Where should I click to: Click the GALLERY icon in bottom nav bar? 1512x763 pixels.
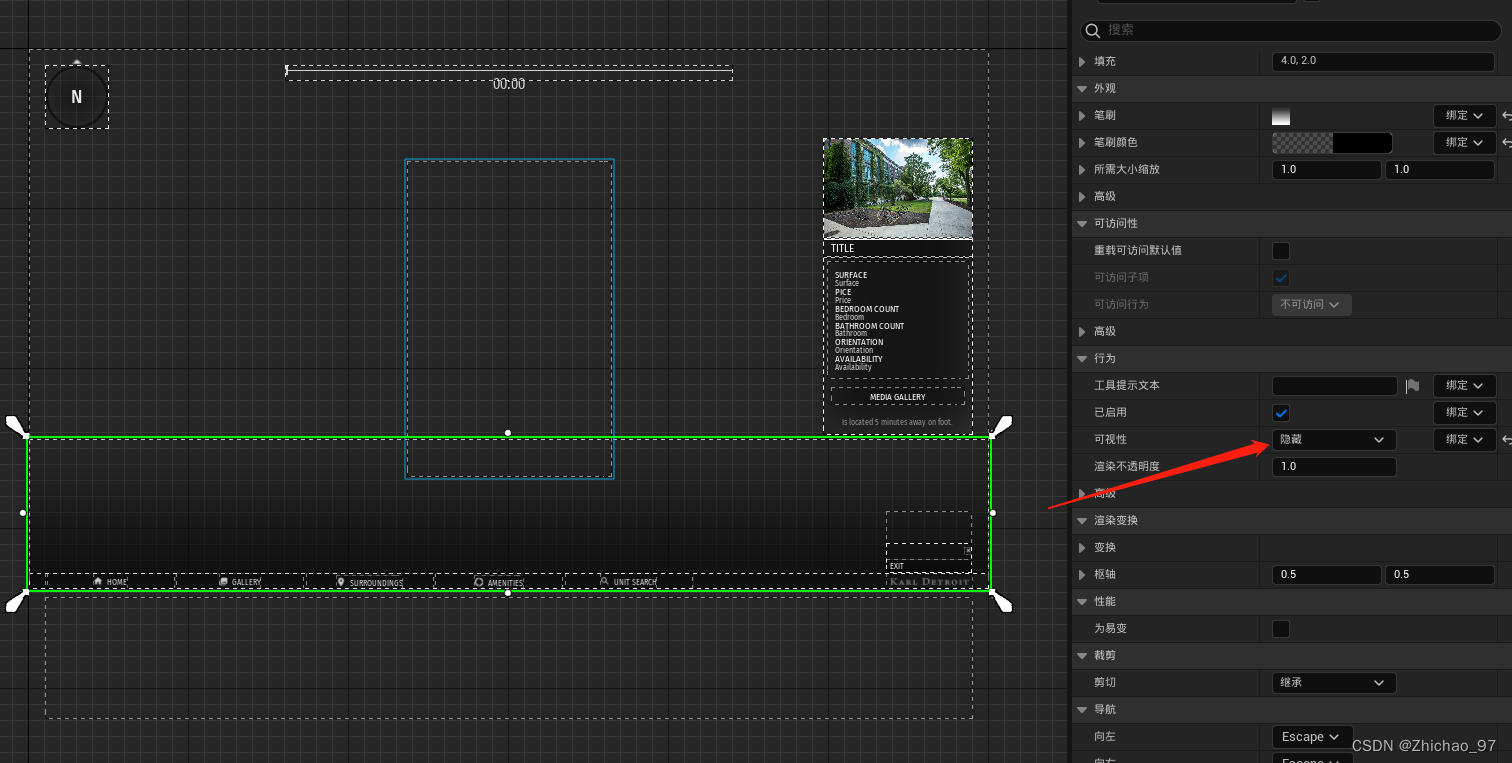222,581
